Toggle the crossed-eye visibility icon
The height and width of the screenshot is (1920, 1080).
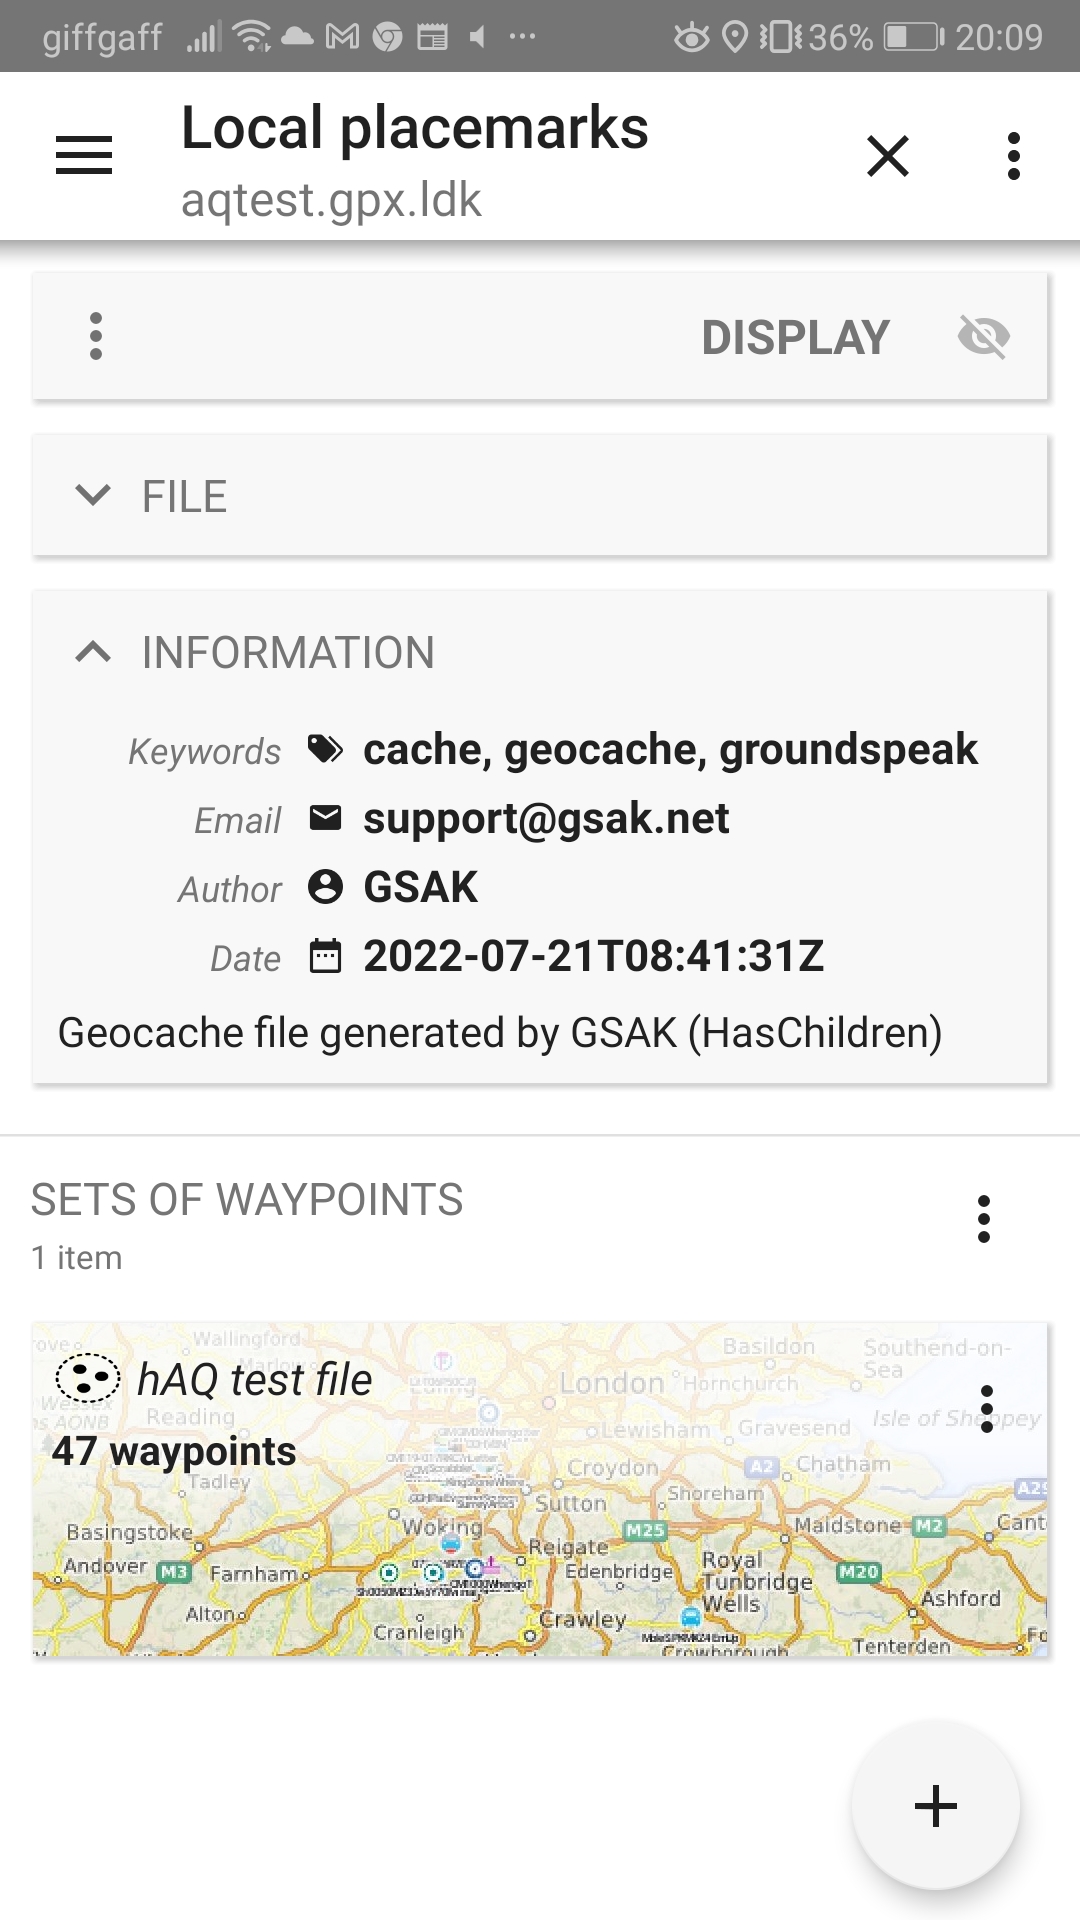pos(983,337)
